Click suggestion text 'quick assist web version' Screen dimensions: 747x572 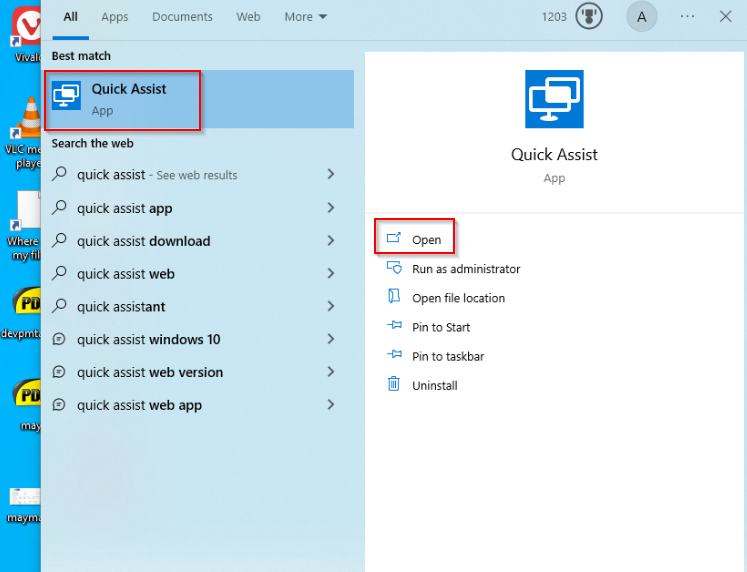[x=150, y=372]
